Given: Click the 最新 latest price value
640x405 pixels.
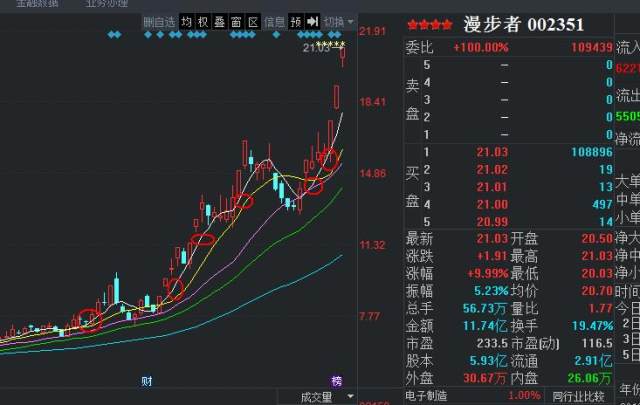Looking at the screenshot, I should point(492,238).
